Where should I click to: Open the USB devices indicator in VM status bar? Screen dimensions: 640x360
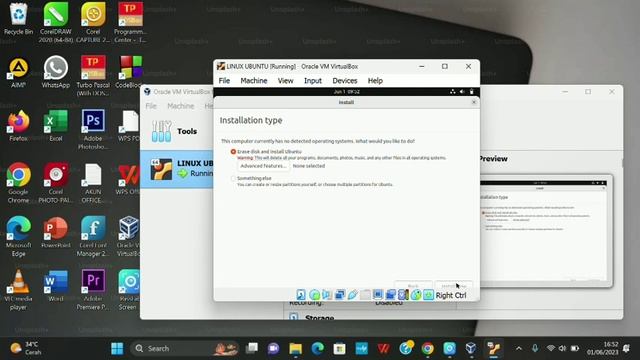point(352,295)
